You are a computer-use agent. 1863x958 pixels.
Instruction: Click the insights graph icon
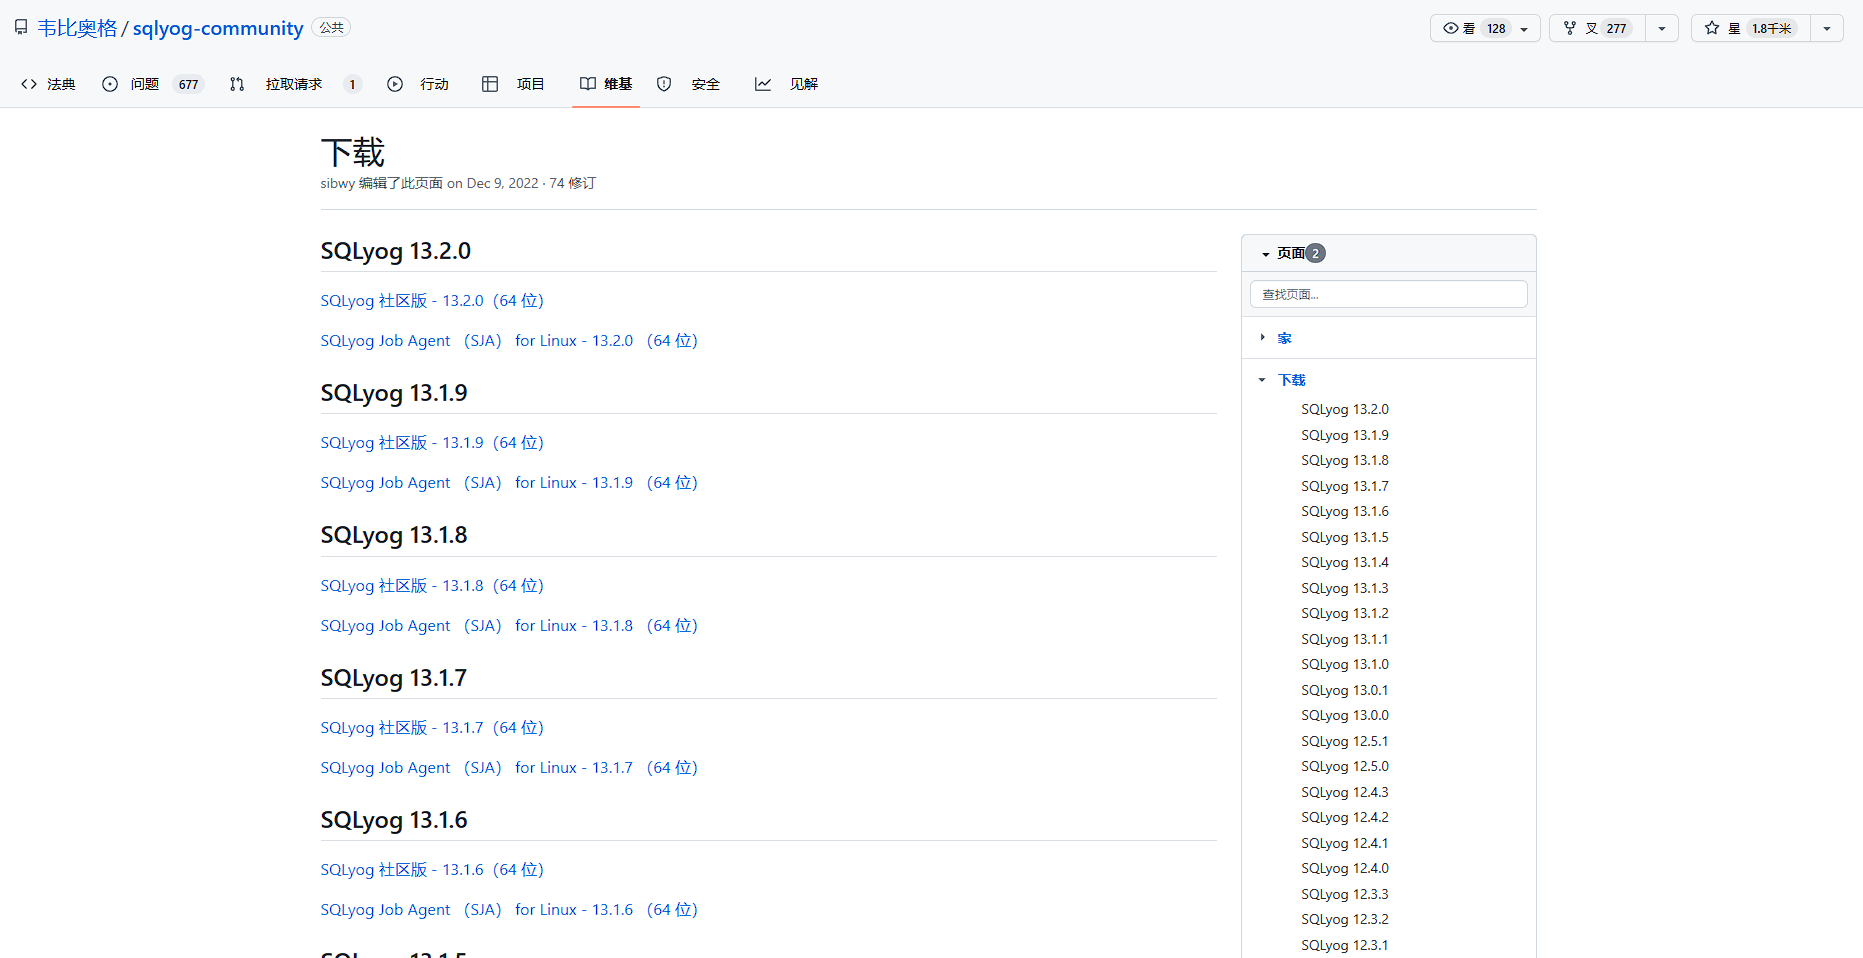tap(763, 84)
